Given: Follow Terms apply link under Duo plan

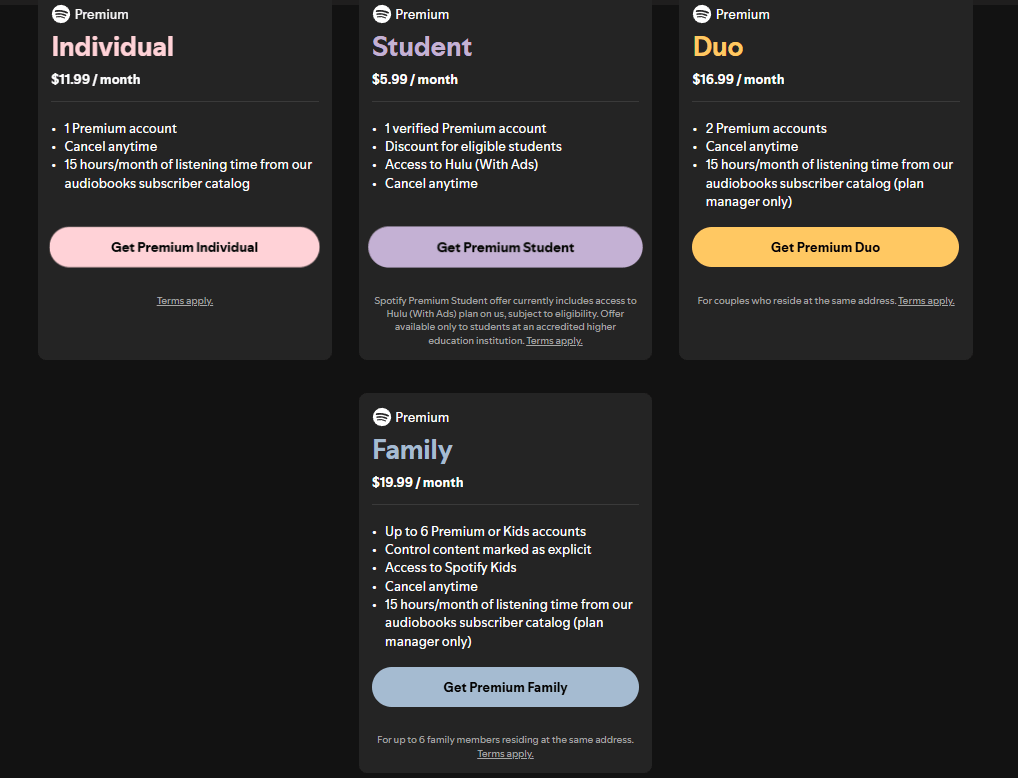Looking at the screenshot, I should 926,301.
